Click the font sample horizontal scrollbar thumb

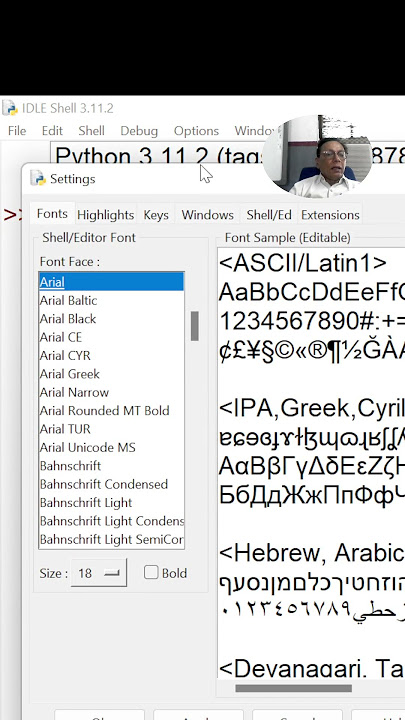(293, 688)
